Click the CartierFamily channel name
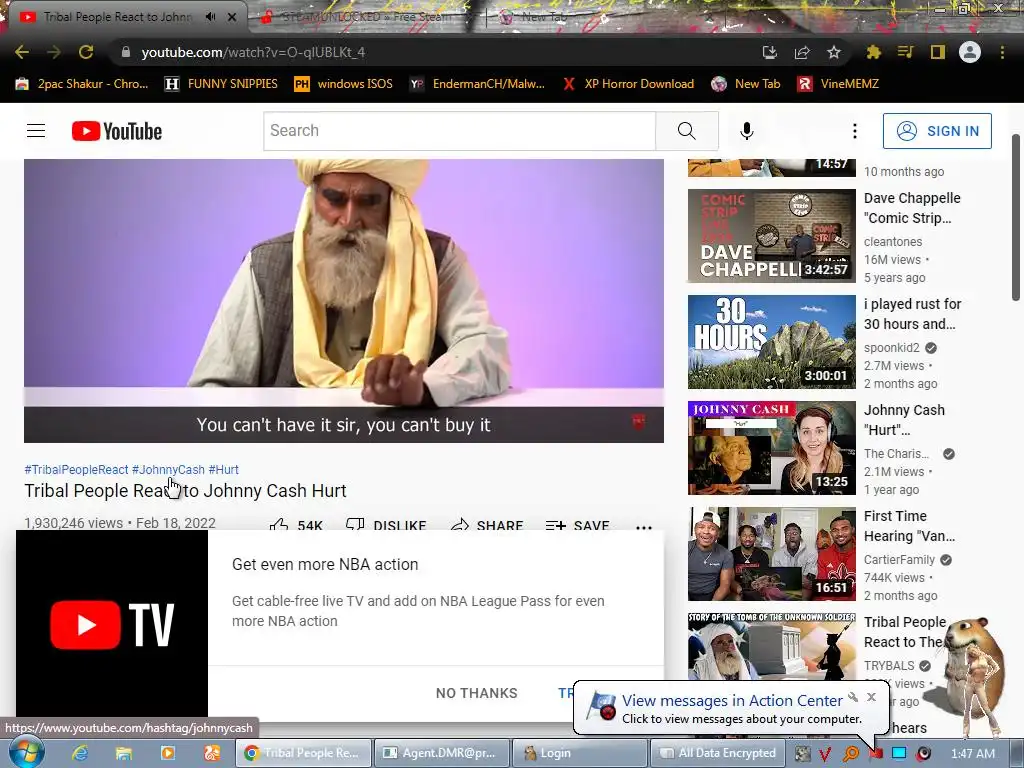This screenshot has height=768, width=1024. pos(899,560)
